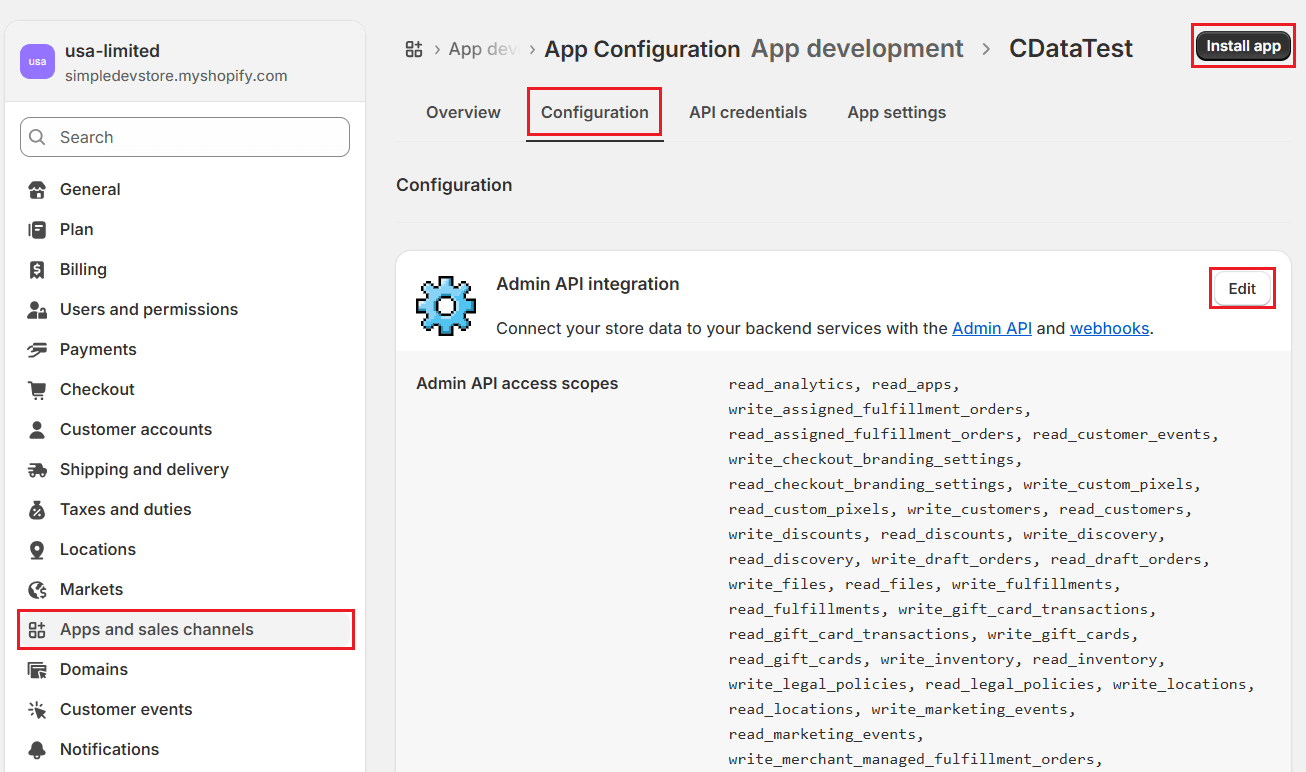Click Edit for Admin API integration

tap(1241, 289)
